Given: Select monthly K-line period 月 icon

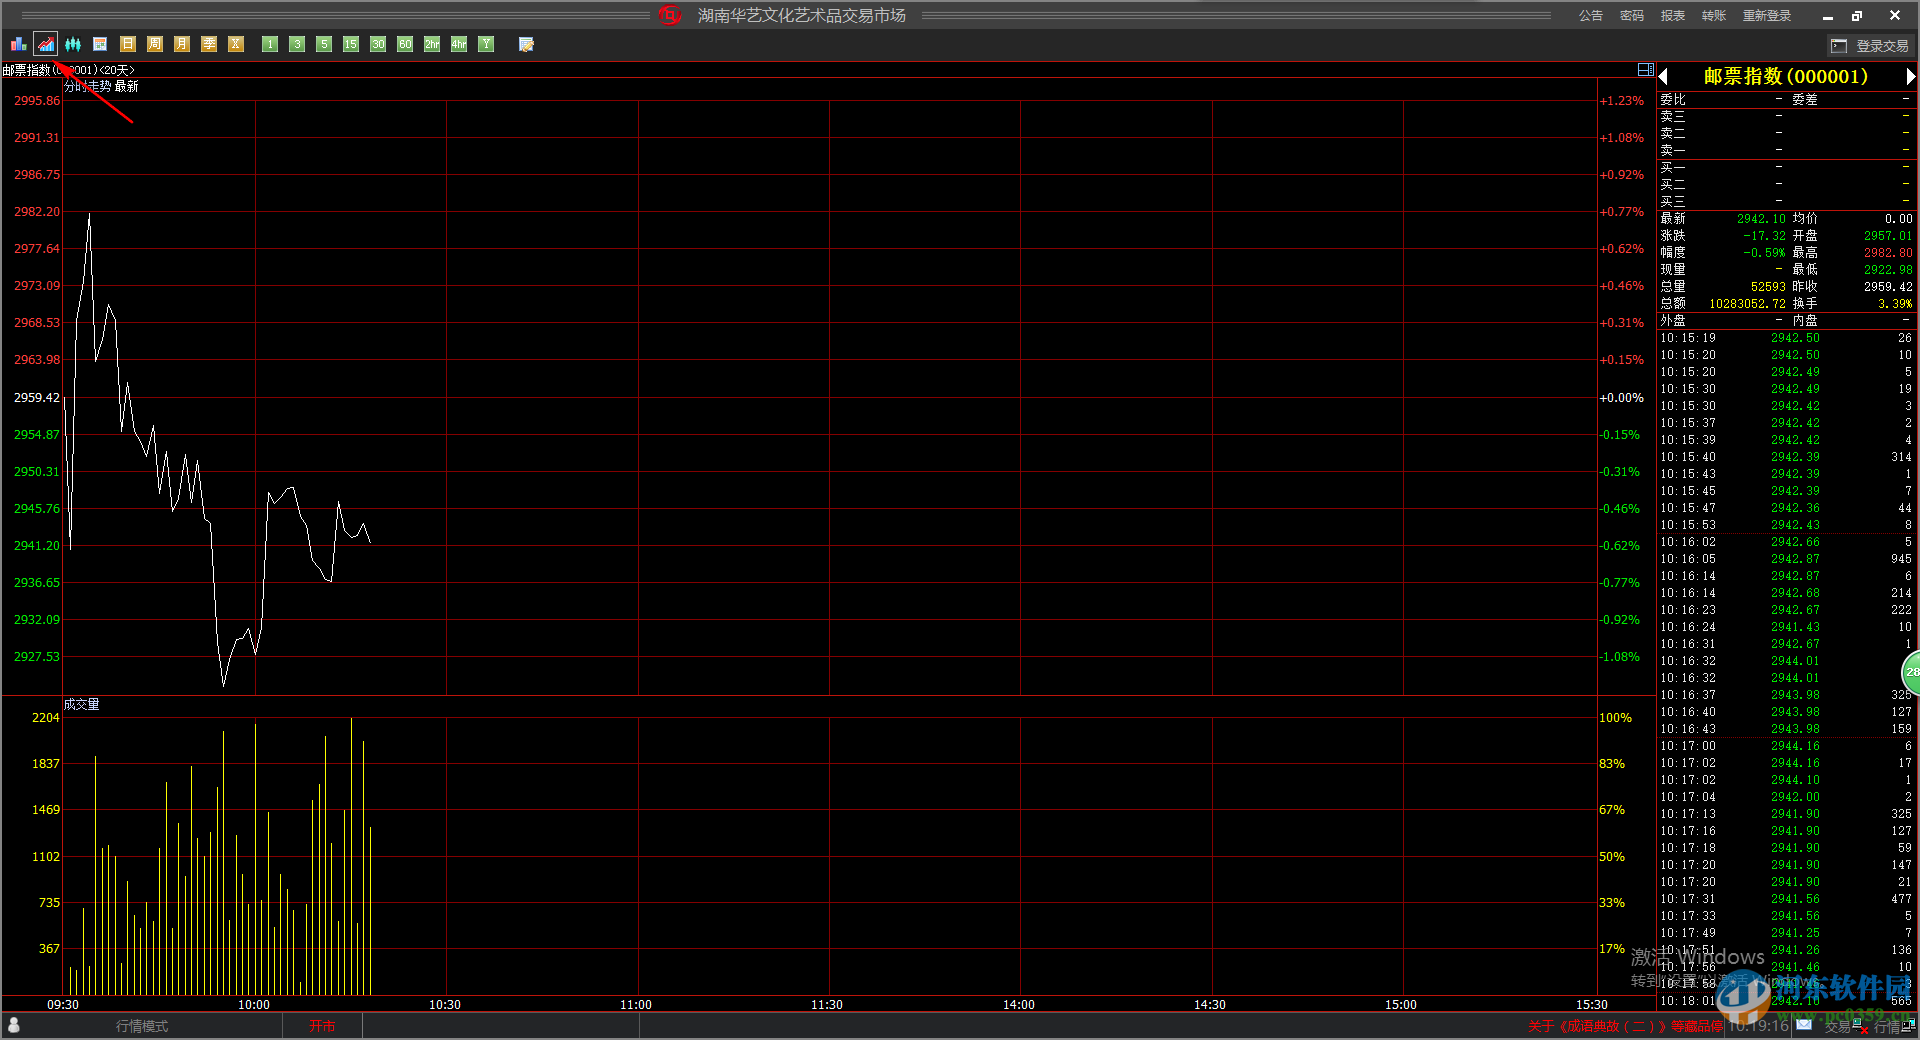Looking at the screenshot, I should coord(181,44).
